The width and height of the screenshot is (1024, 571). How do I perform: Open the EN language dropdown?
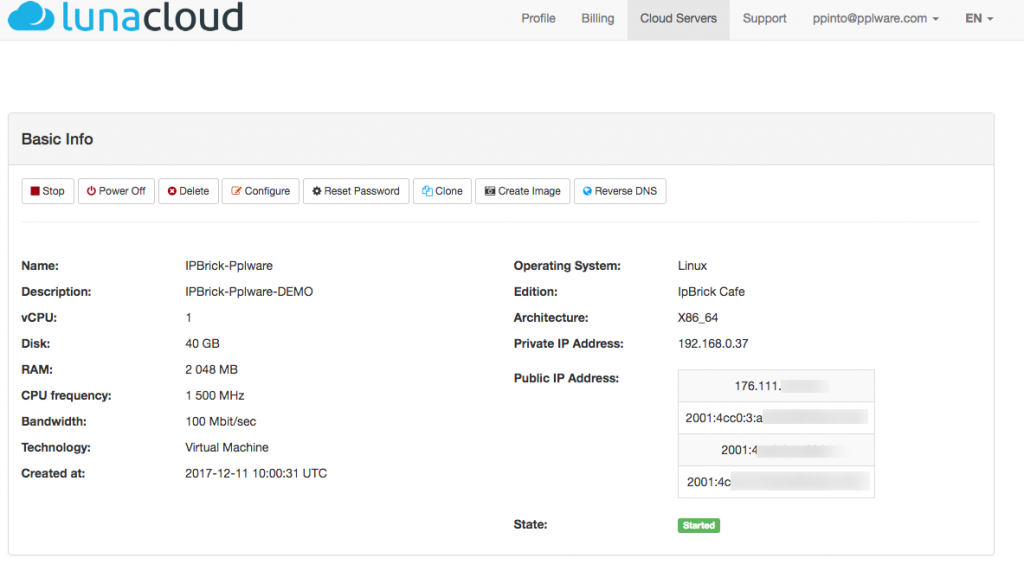pyautogui.click(x=979, y=18)
